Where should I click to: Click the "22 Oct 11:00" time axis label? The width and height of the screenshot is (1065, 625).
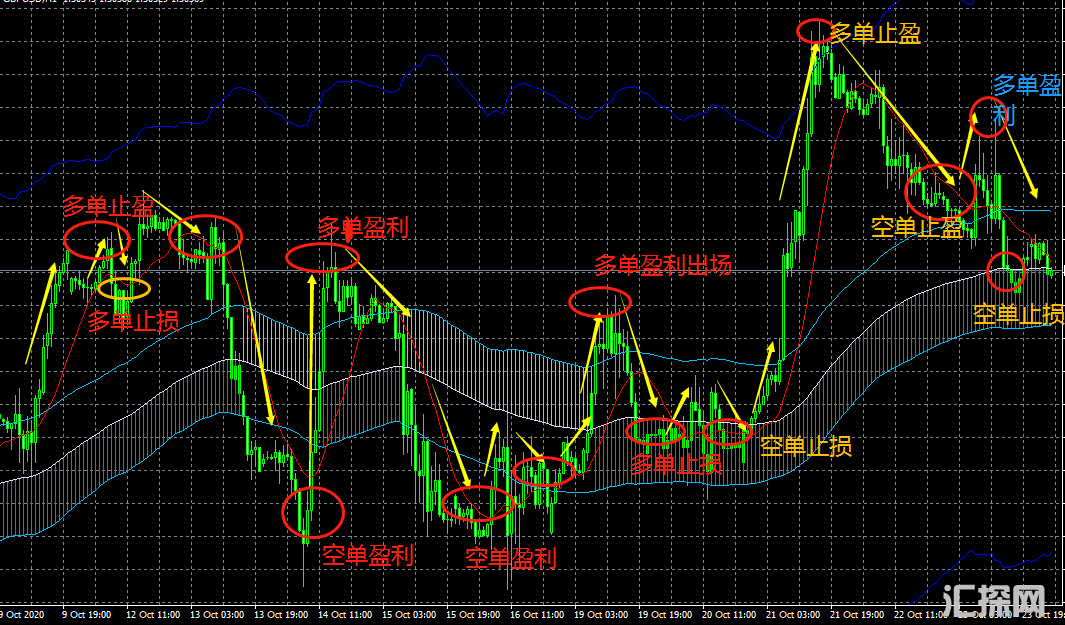tap(920, 615)
